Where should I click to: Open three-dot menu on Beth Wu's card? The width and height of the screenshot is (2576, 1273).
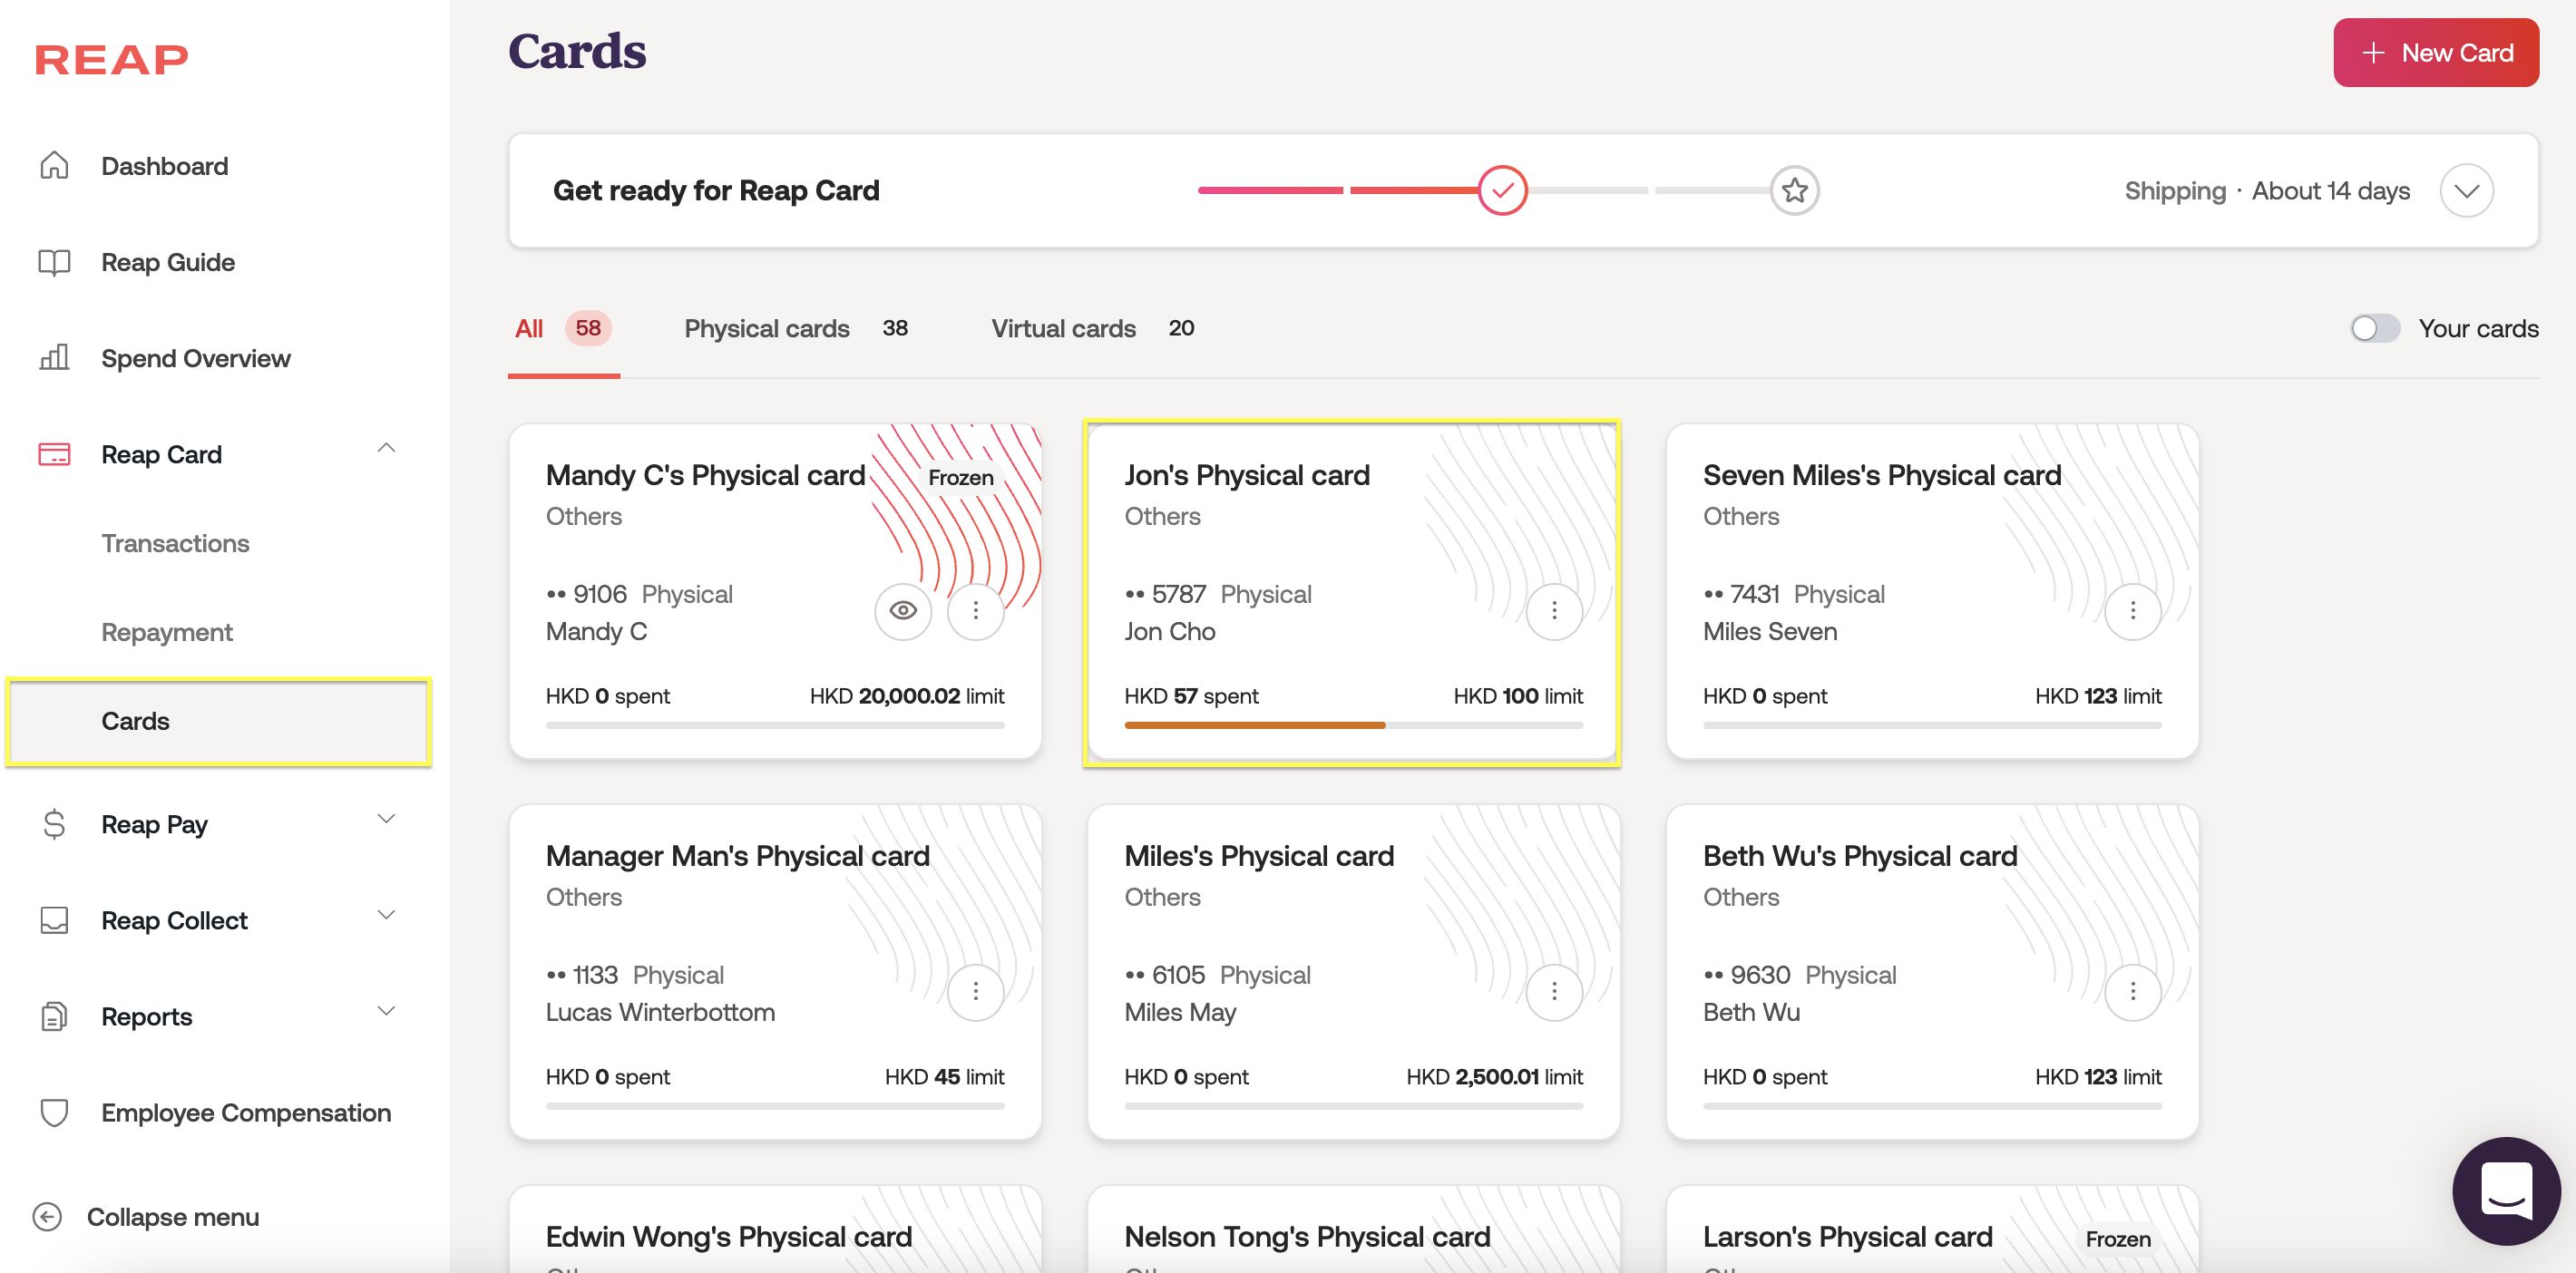pos(2132,991)
